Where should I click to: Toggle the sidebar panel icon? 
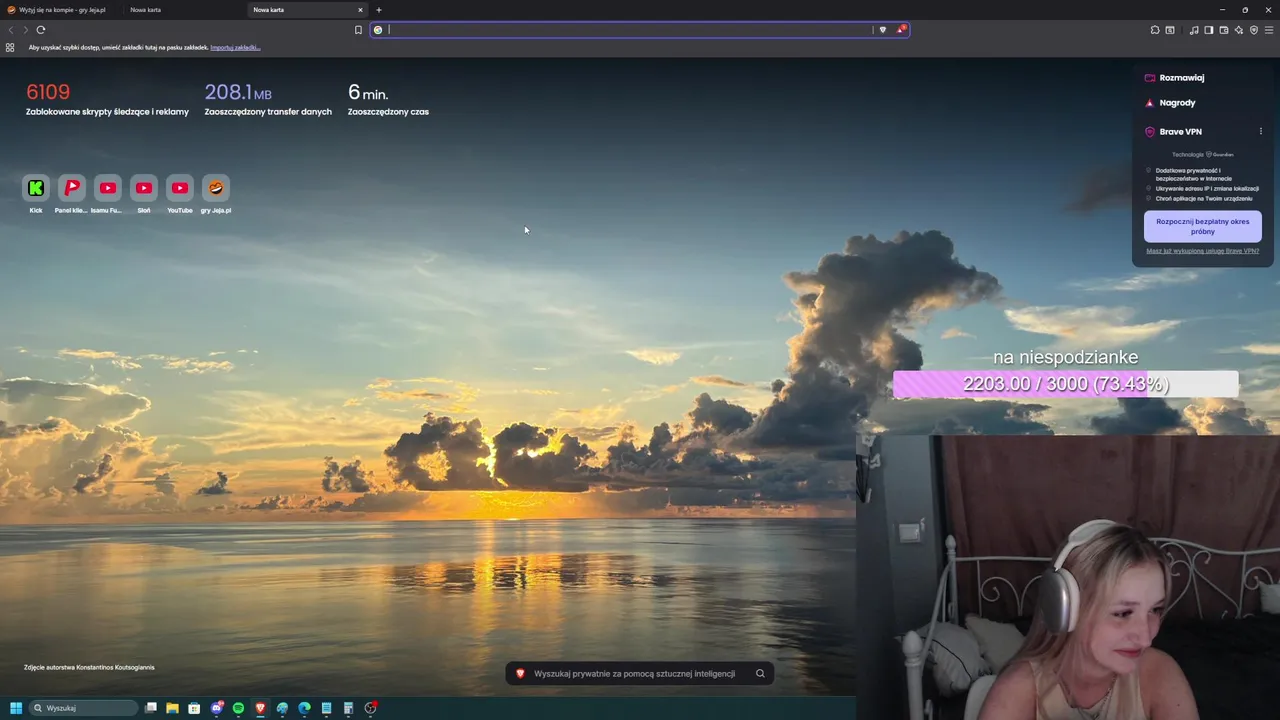(1209, 30)
